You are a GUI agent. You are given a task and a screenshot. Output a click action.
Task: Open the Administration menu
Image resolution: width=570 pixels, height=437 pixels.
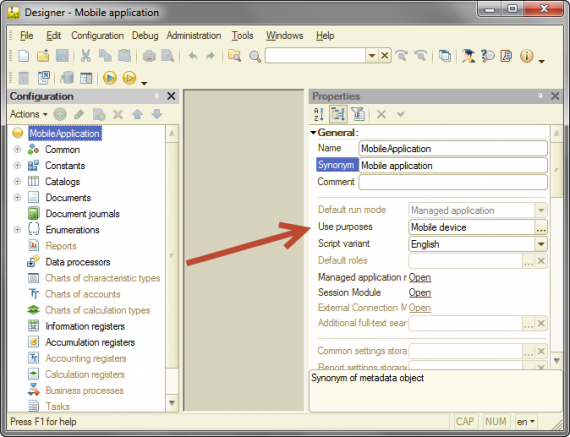click(x=194, y=36)
